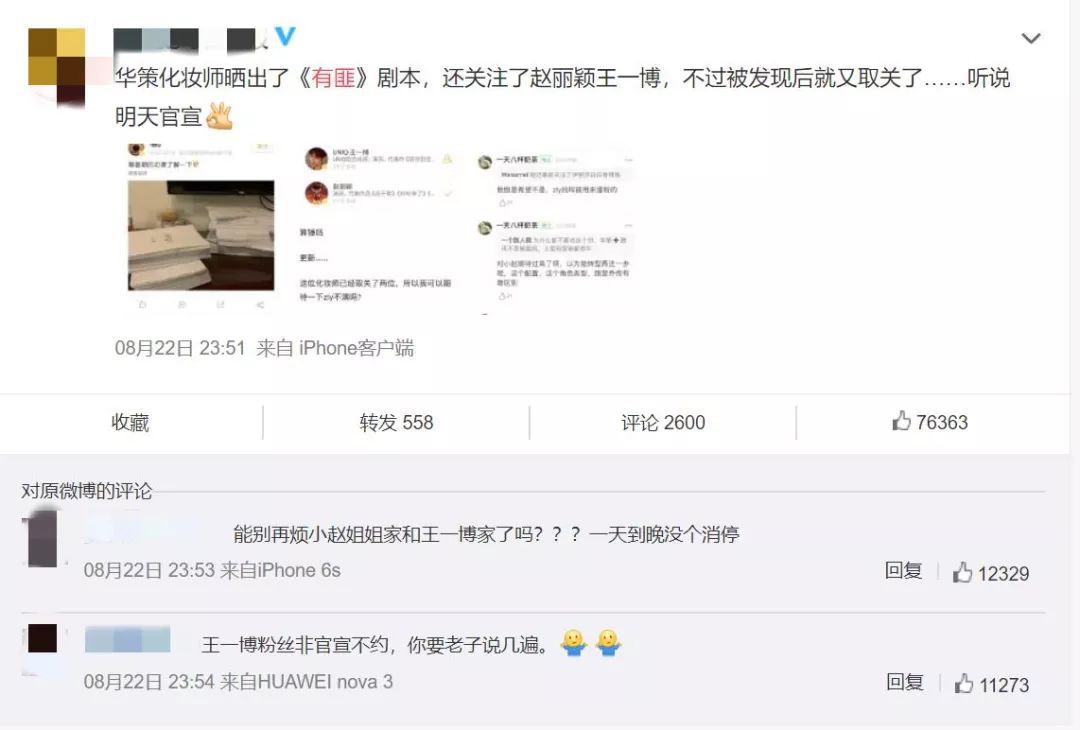1080x730 pixels.
Task: Select the 收藏 favorite tab
Action: point(131,422)
